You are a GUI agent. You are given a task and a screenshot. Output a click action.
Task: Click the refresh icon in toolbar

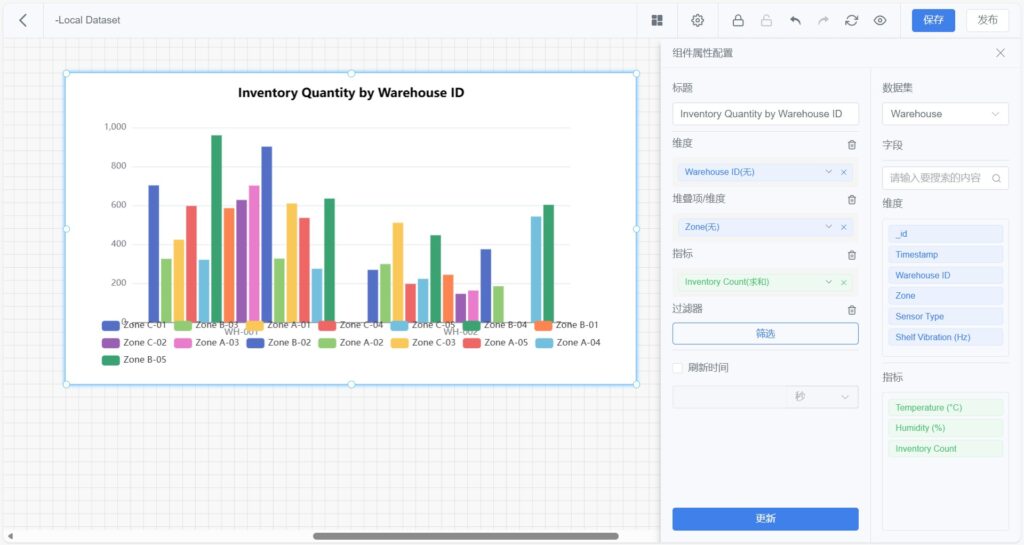(851, 20)
